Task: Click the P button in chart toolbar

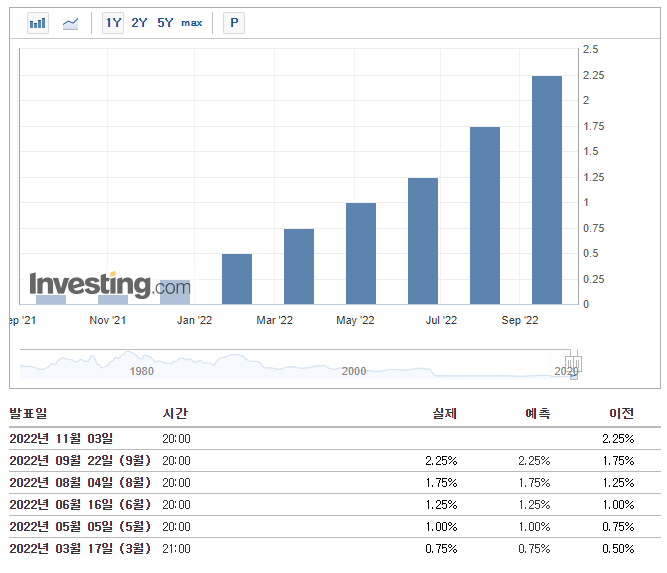Action: coord(234,23)
